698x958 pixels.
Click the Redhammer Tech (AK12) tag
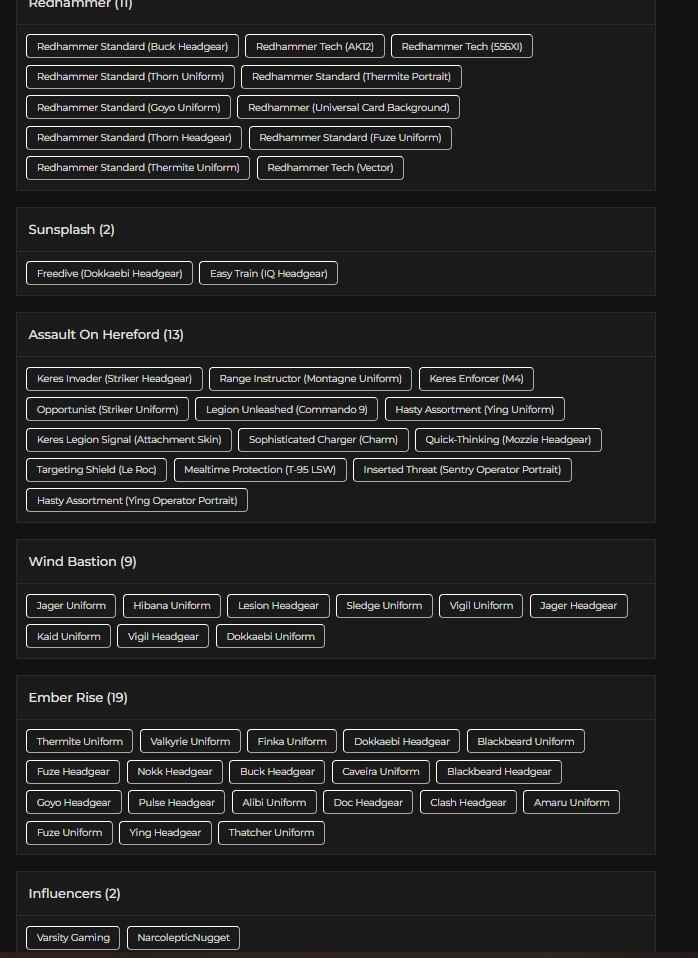click(314, 47)
